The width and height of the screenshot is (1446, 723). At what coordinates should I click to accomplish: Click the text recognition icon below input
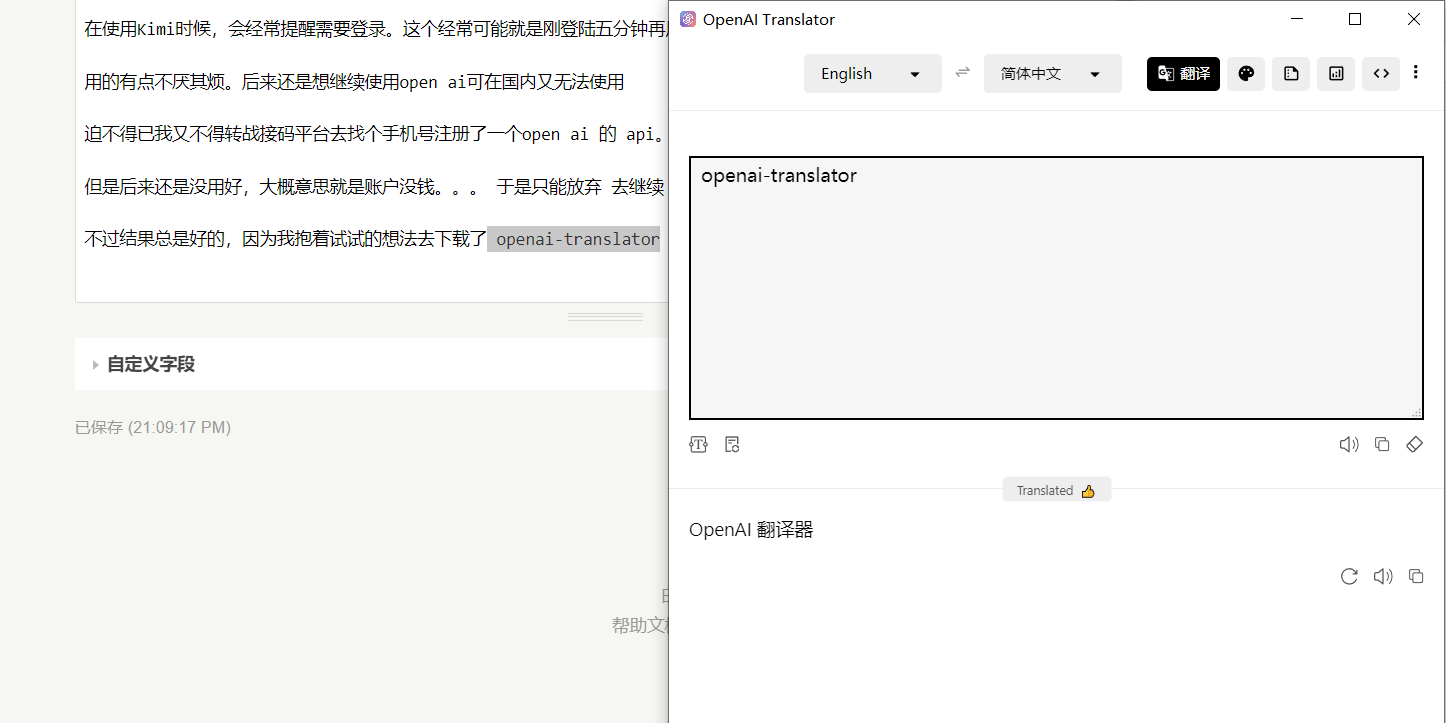coord(698,445)
